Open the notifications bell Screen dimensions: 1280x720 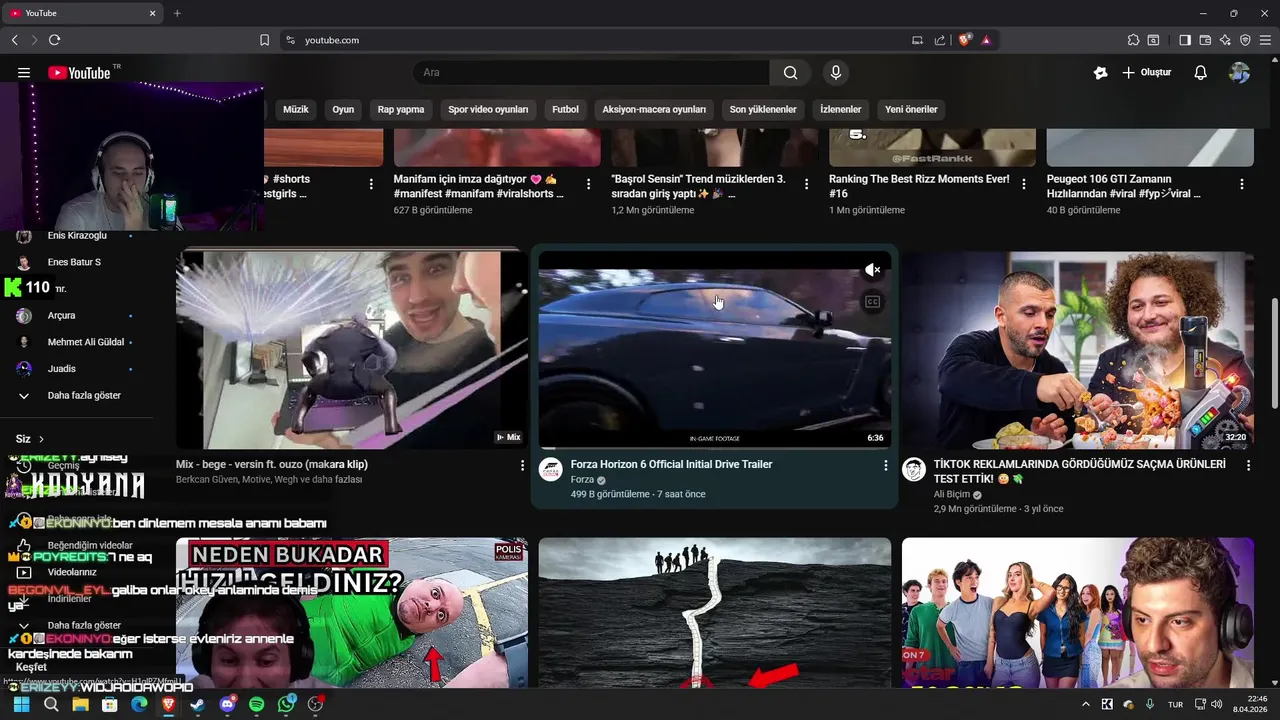[x=1201, y=73]
